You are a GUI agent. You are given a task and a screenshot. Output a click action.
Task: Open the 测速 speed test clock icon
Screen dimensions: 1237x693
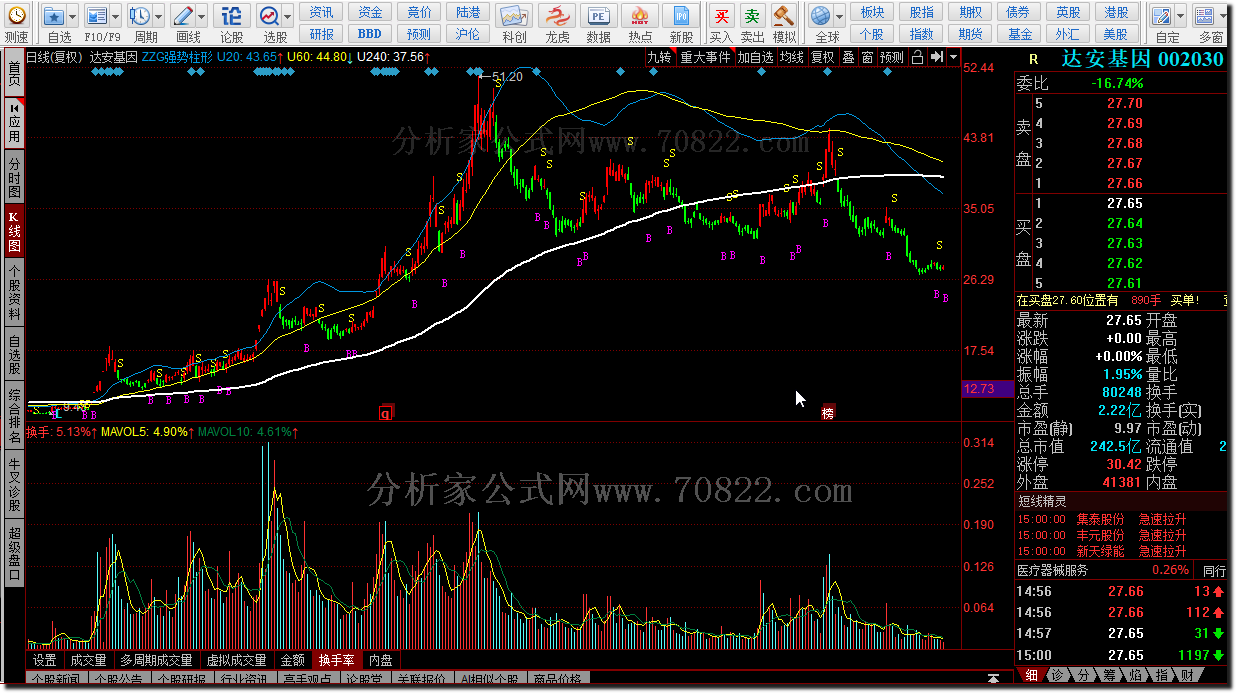17,15
